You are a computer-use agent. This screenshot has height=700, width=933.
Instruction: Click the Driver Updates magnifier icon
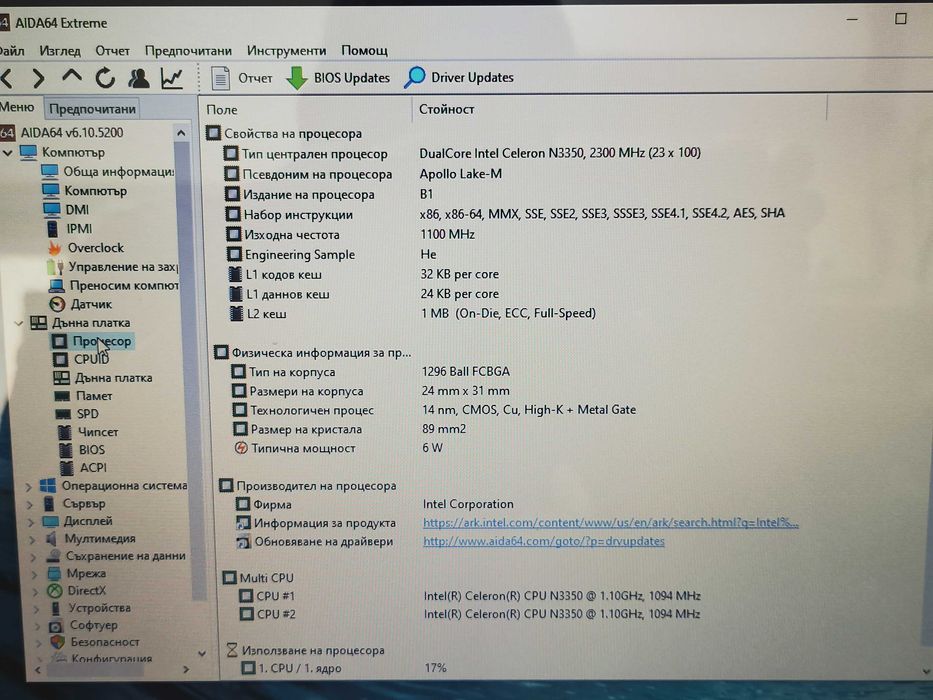click(415, 77)
